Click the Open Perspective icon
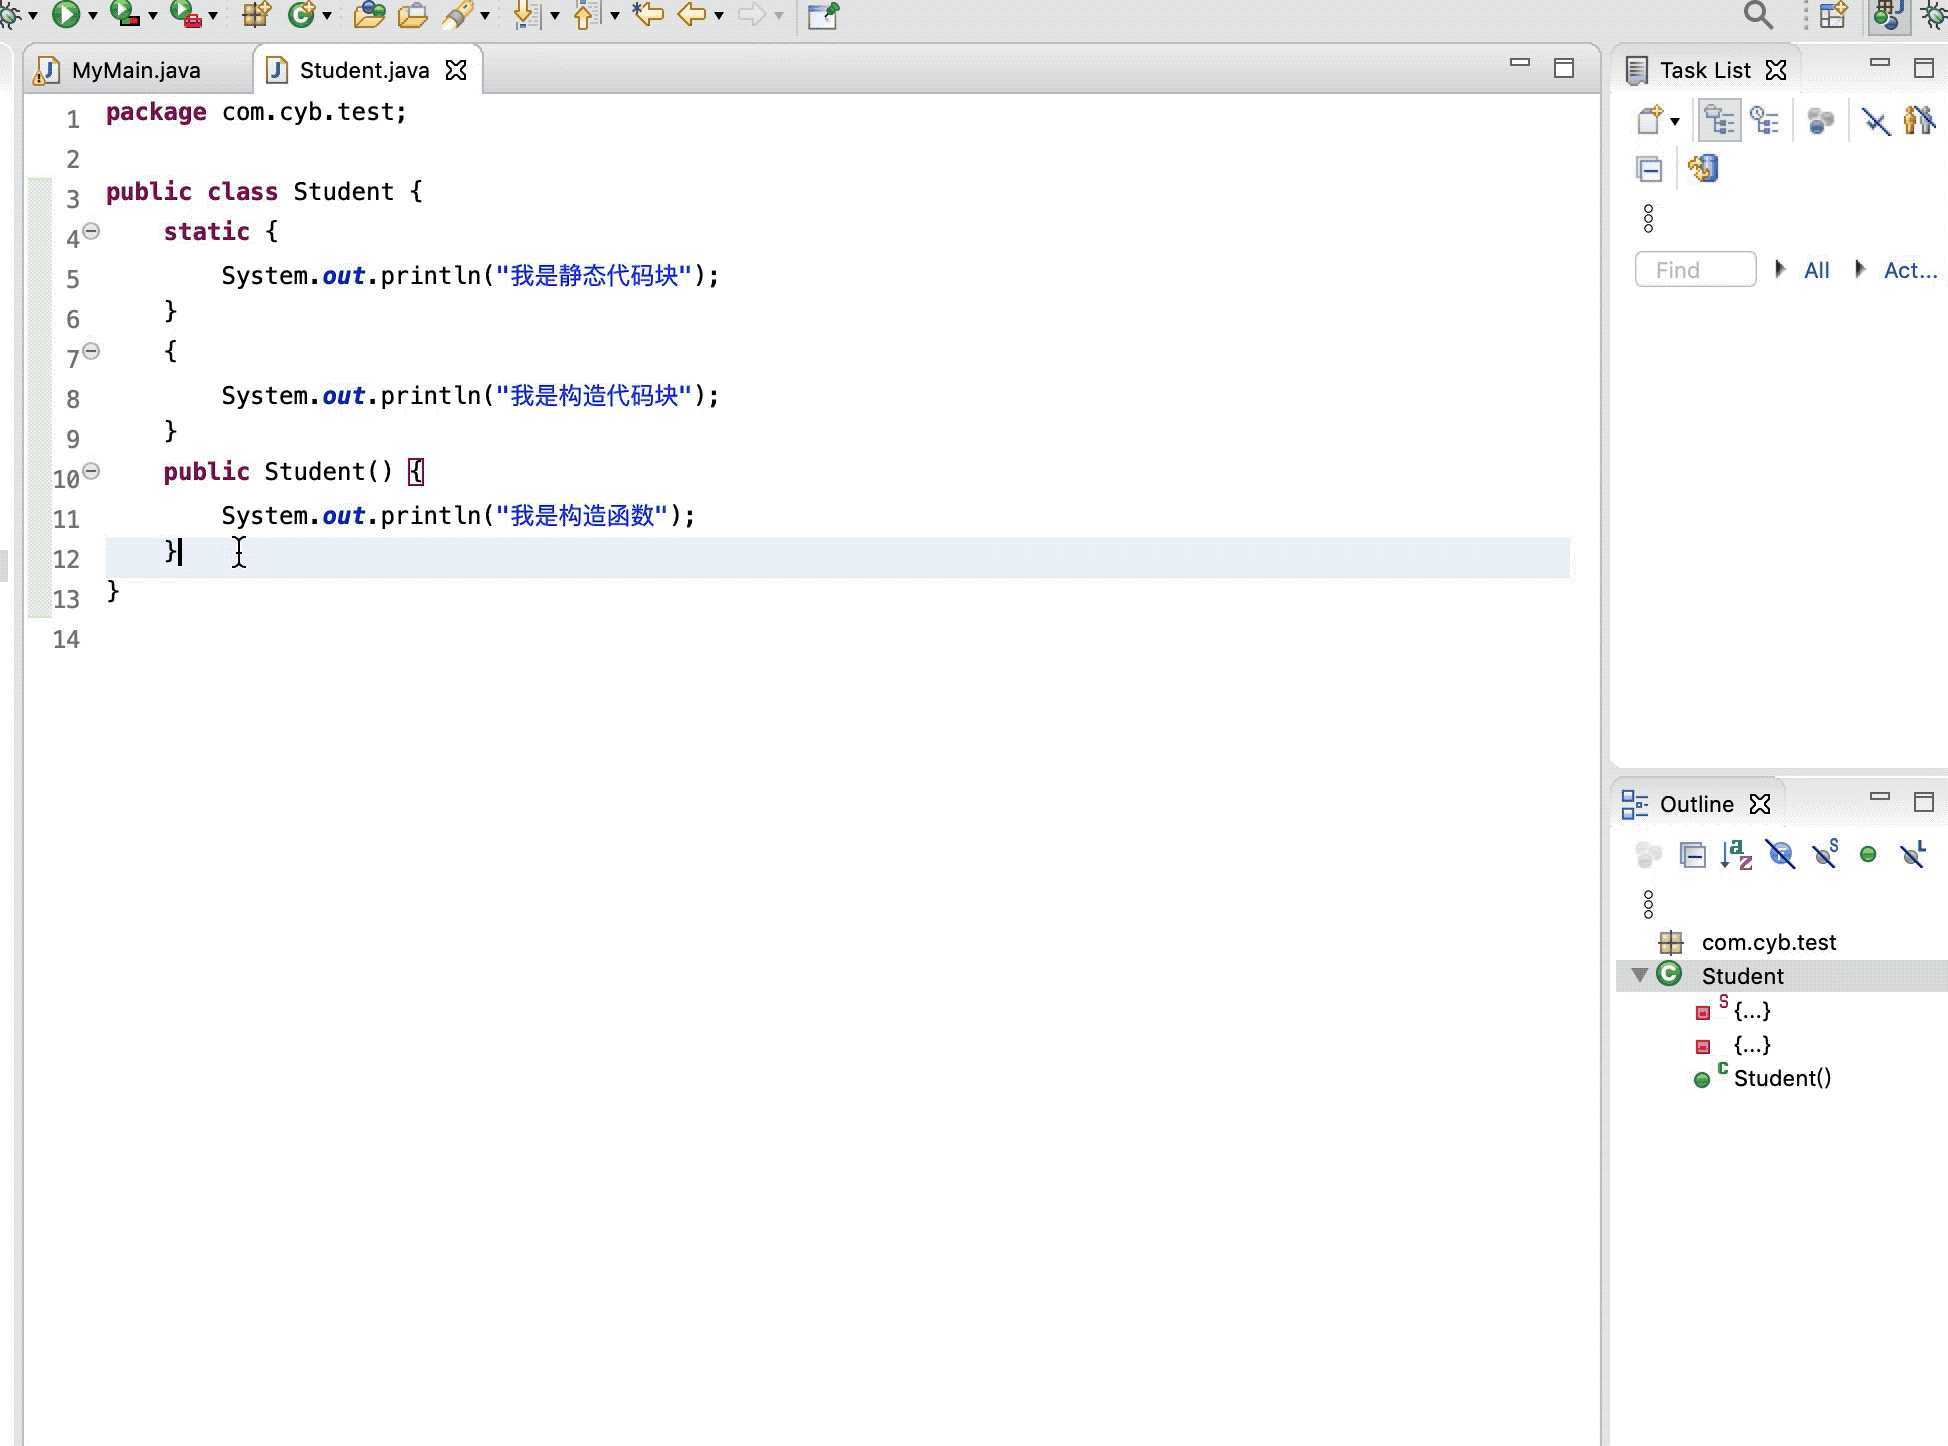The width and height of the screenshot is (1948, 1446). point(1834,15)
